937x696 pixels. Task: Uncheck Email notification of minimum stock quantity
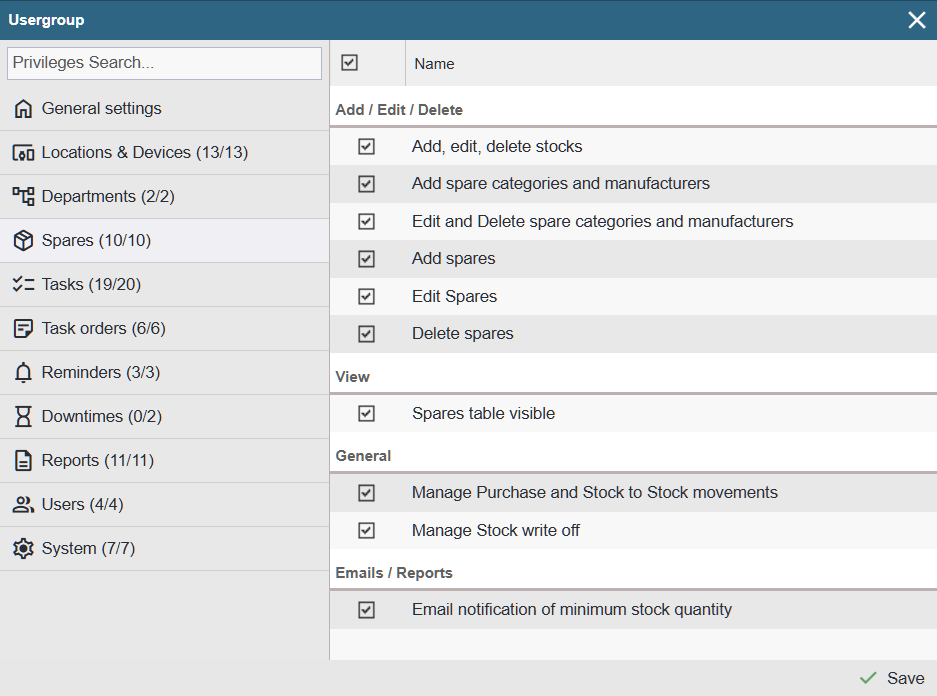(x=366, y=609)
